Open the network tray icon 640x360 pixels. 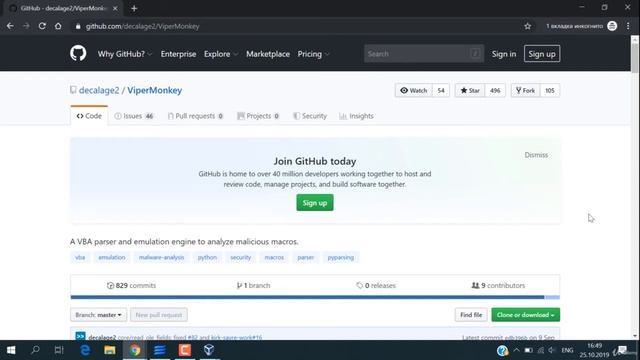(x=540, y=350)
